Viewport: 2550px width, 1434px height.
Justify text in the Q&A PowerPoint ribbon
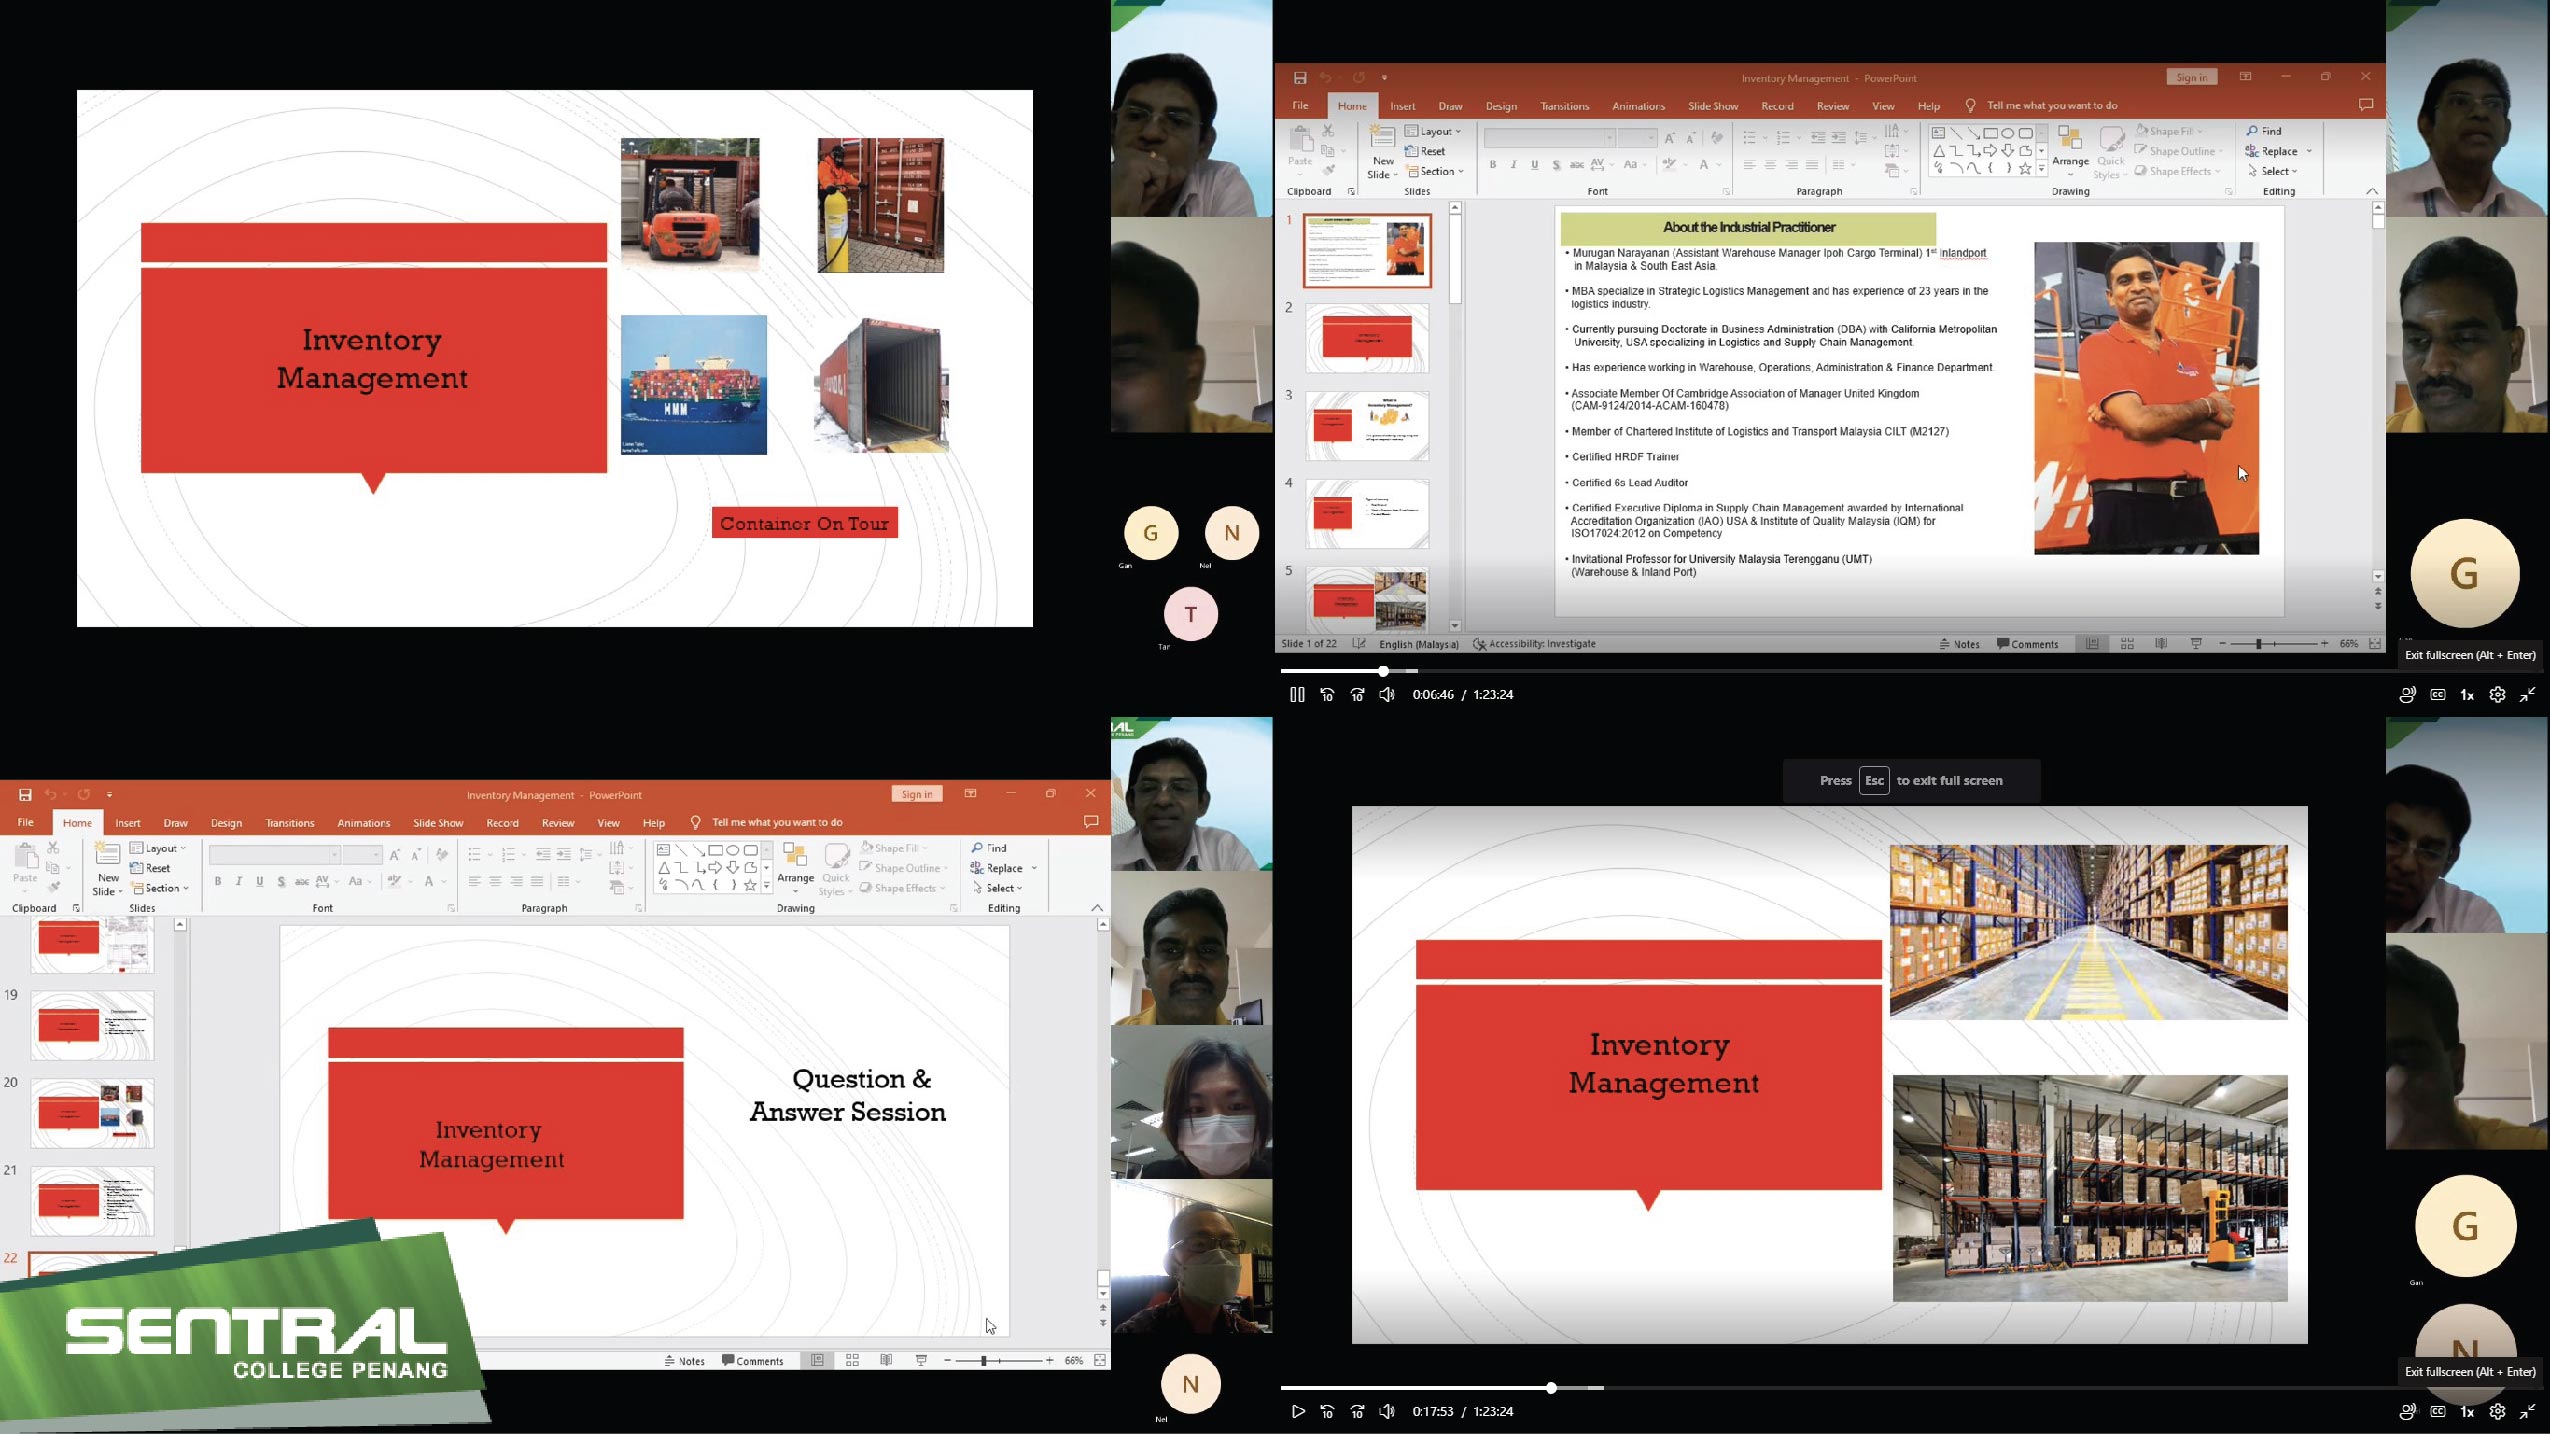coord(537,882)
